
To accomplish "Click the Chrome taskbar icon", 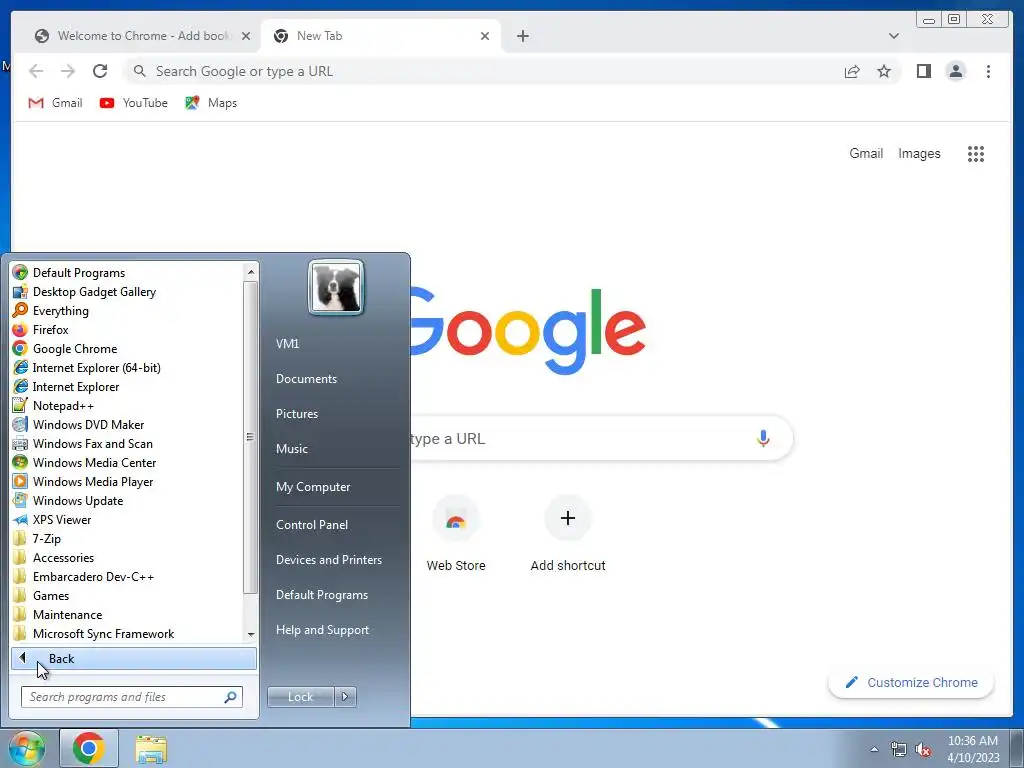I will click(x=89, y=748).
